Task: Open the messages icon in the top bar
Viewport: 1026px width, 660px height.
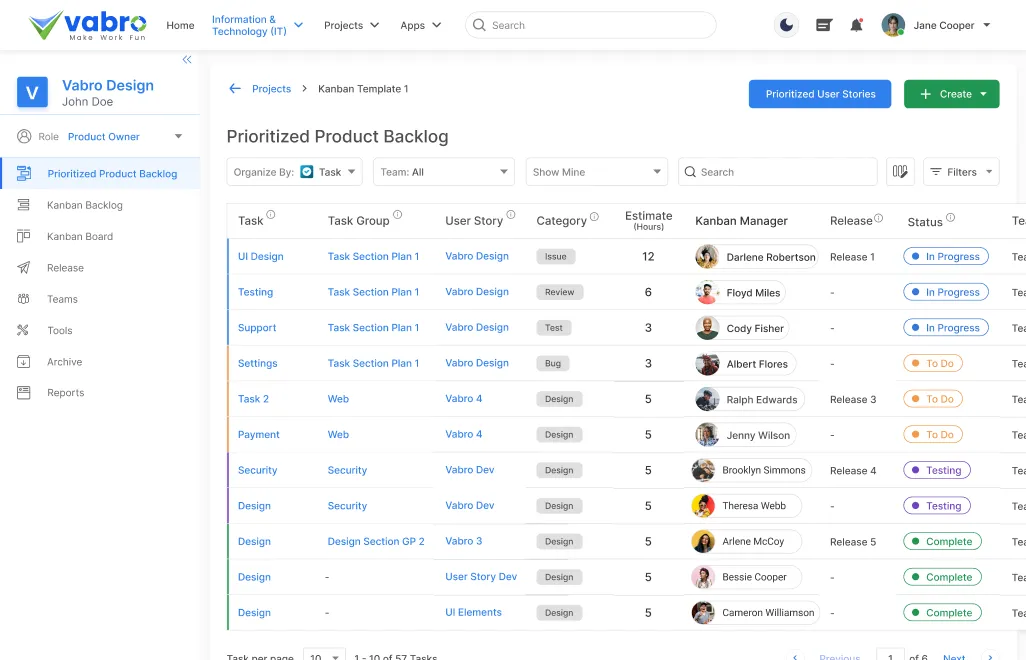Action: tap(822, 24)
